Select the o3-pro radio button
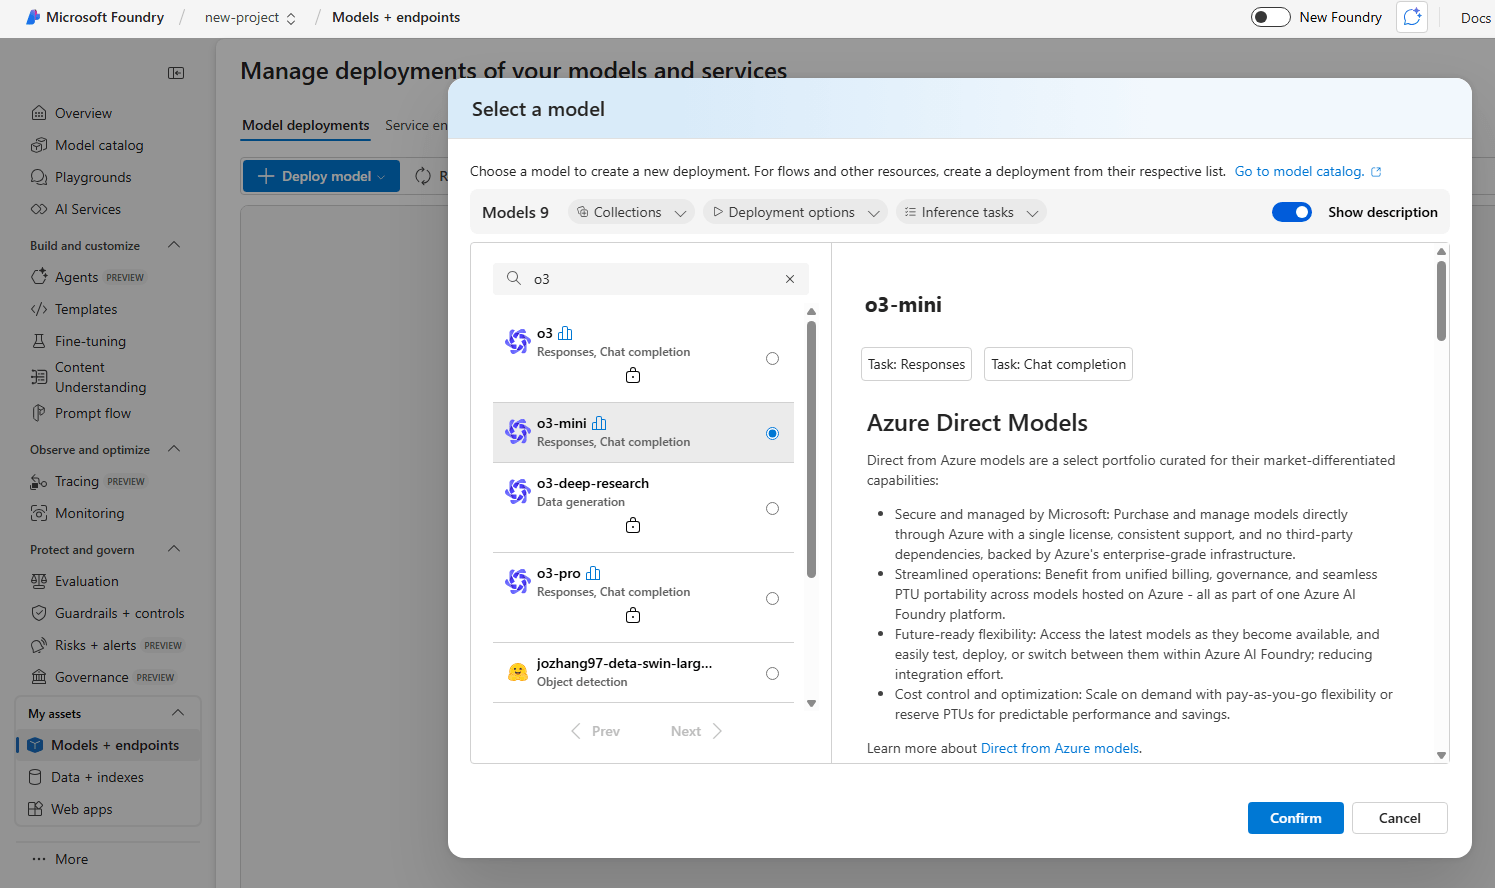The width and height of the screenshot is (1495, 888). 772,598
